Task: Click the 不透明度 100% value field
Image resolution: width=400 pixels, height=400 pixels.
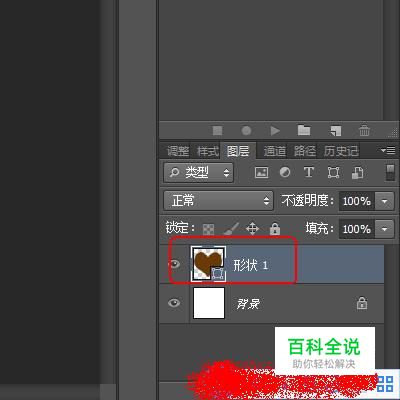Action: pos(357,201)
